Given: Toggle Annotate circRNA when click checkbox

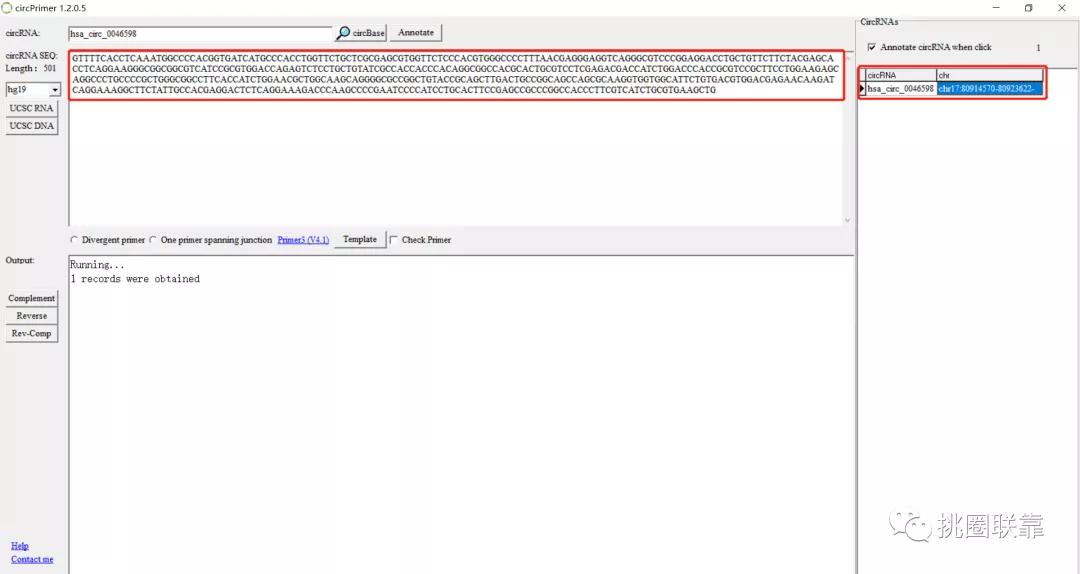Looking at the screenshot, I should [872, 47].
